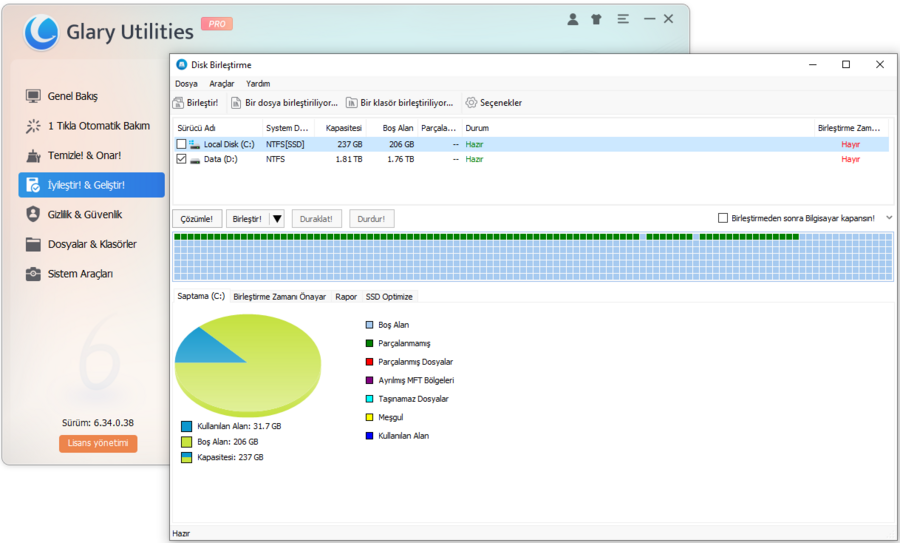This screenshot has height=543, width=900.
Task: Click the Meşgul yellow swatch
Action: point(370,417)
